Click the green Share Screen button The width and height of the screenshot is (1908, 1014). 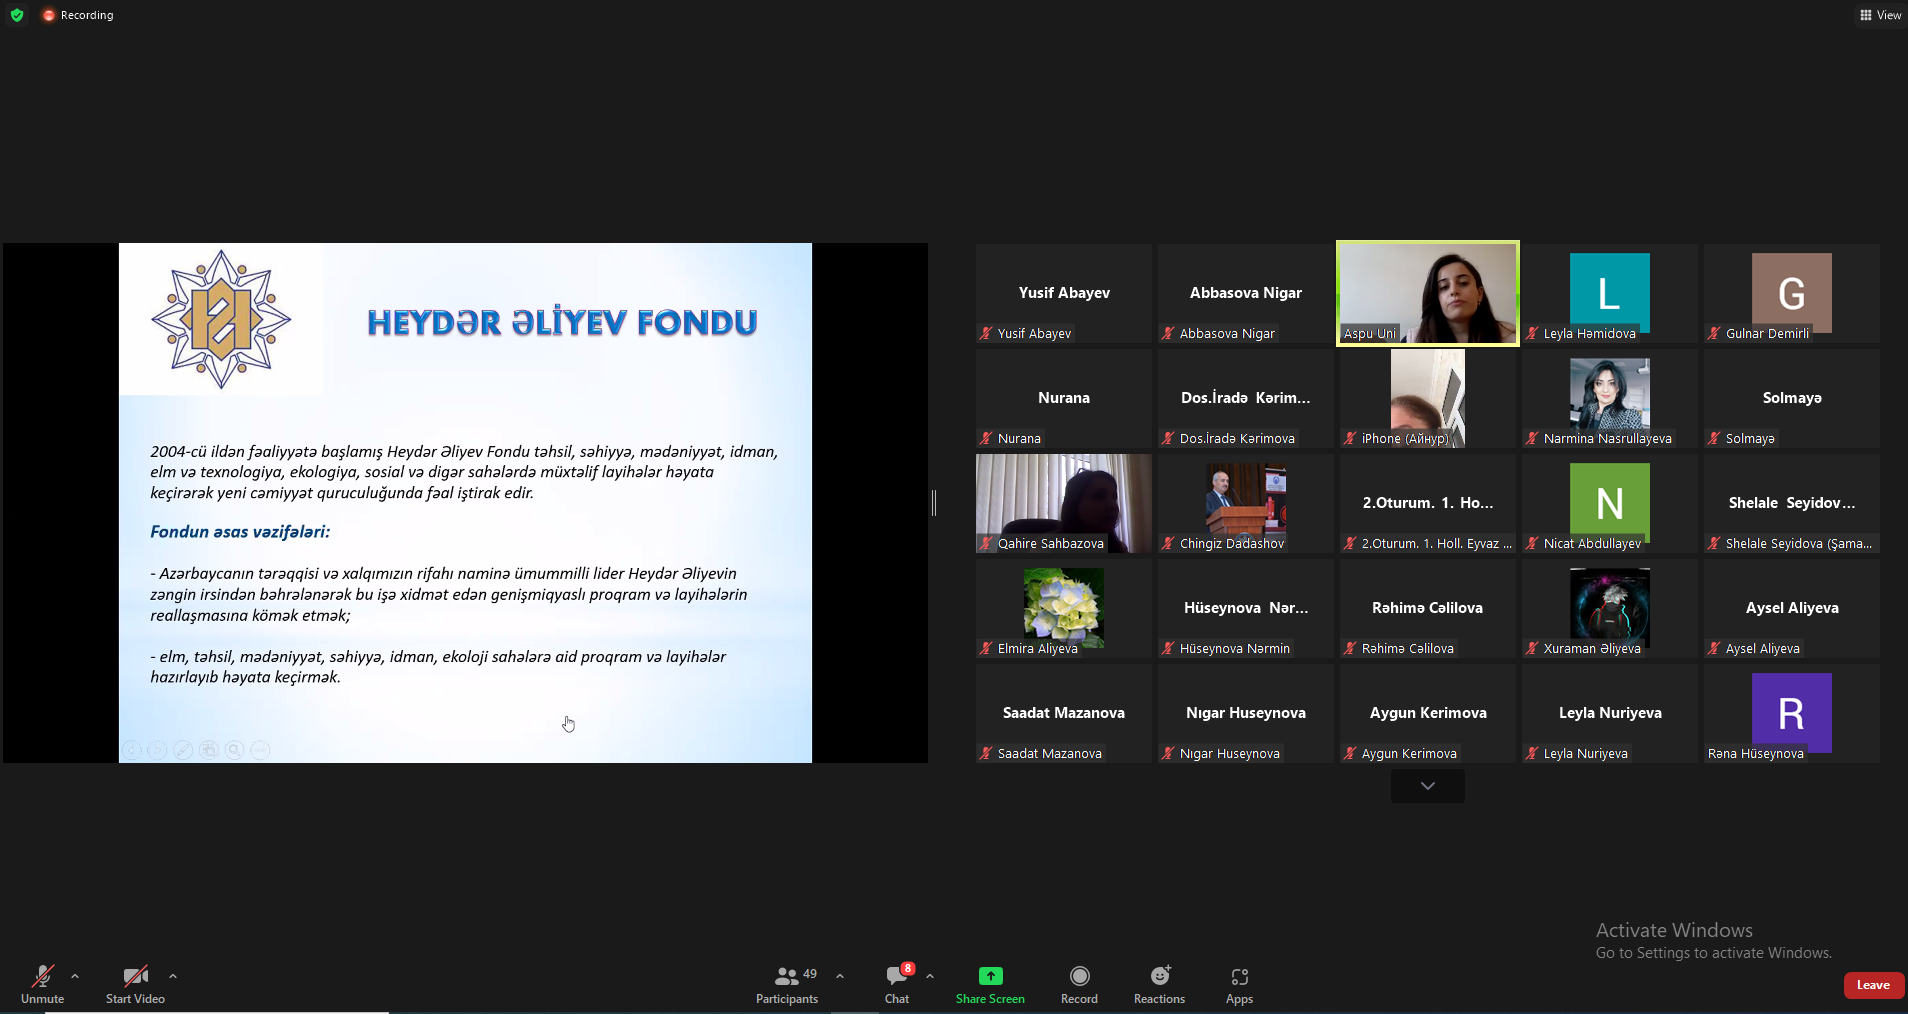tap(990, 984)
